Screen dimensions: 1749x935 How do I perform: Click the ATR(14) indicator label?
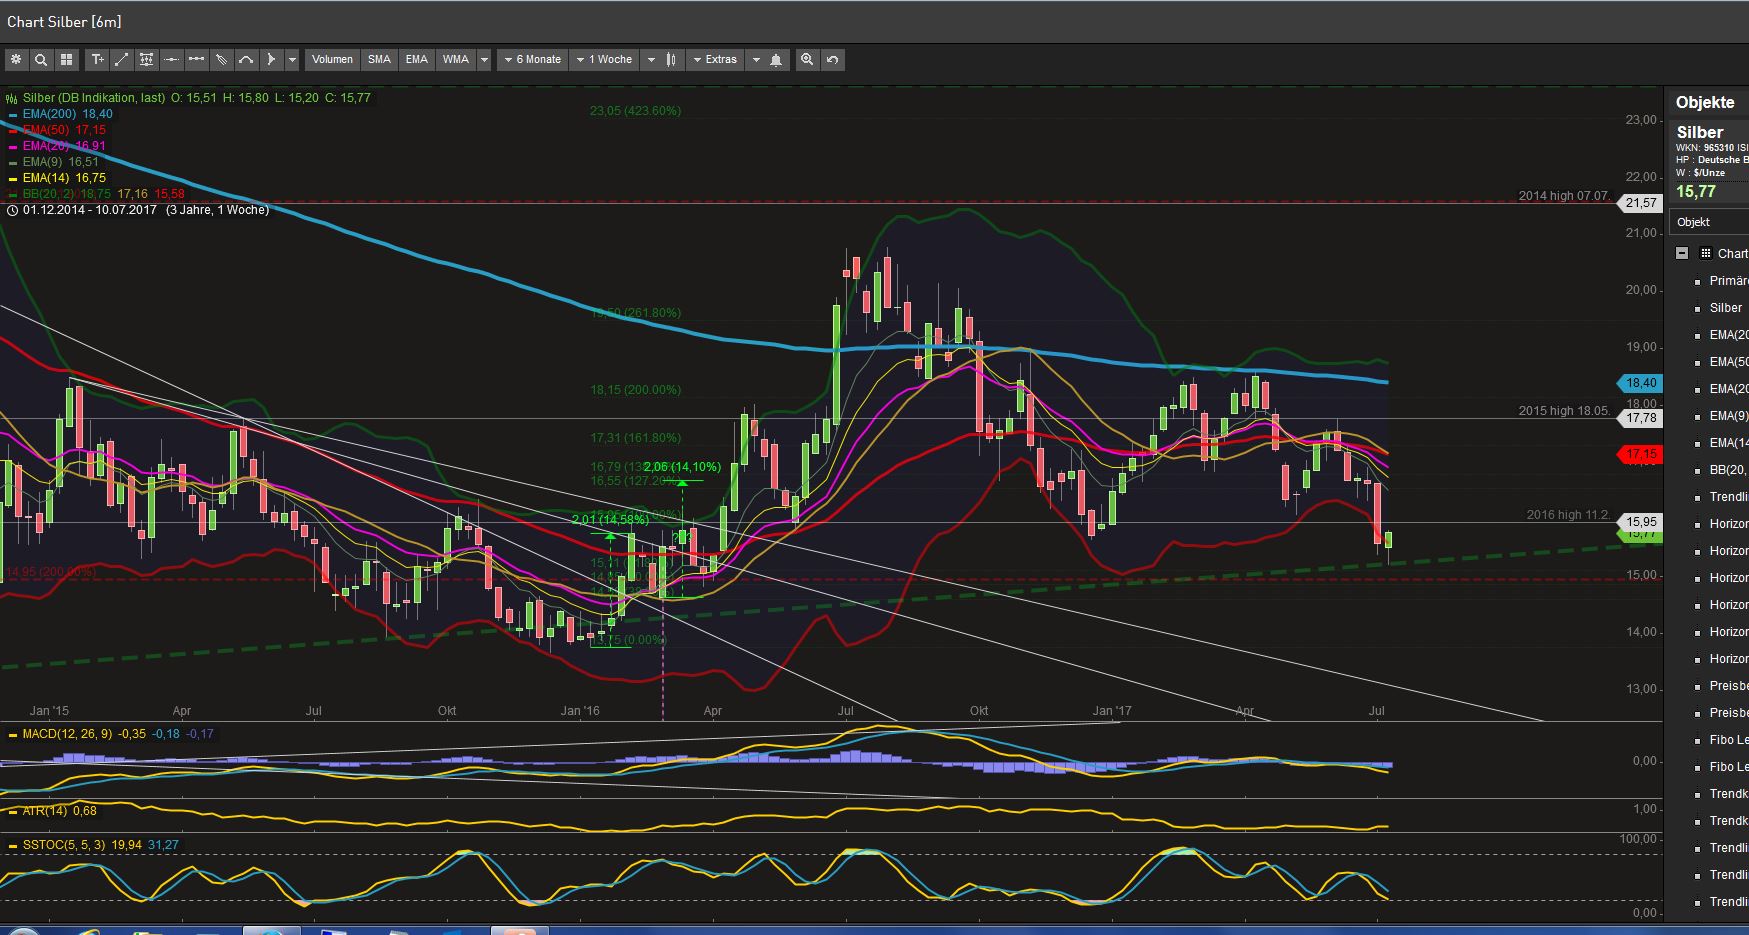[45, 811]
